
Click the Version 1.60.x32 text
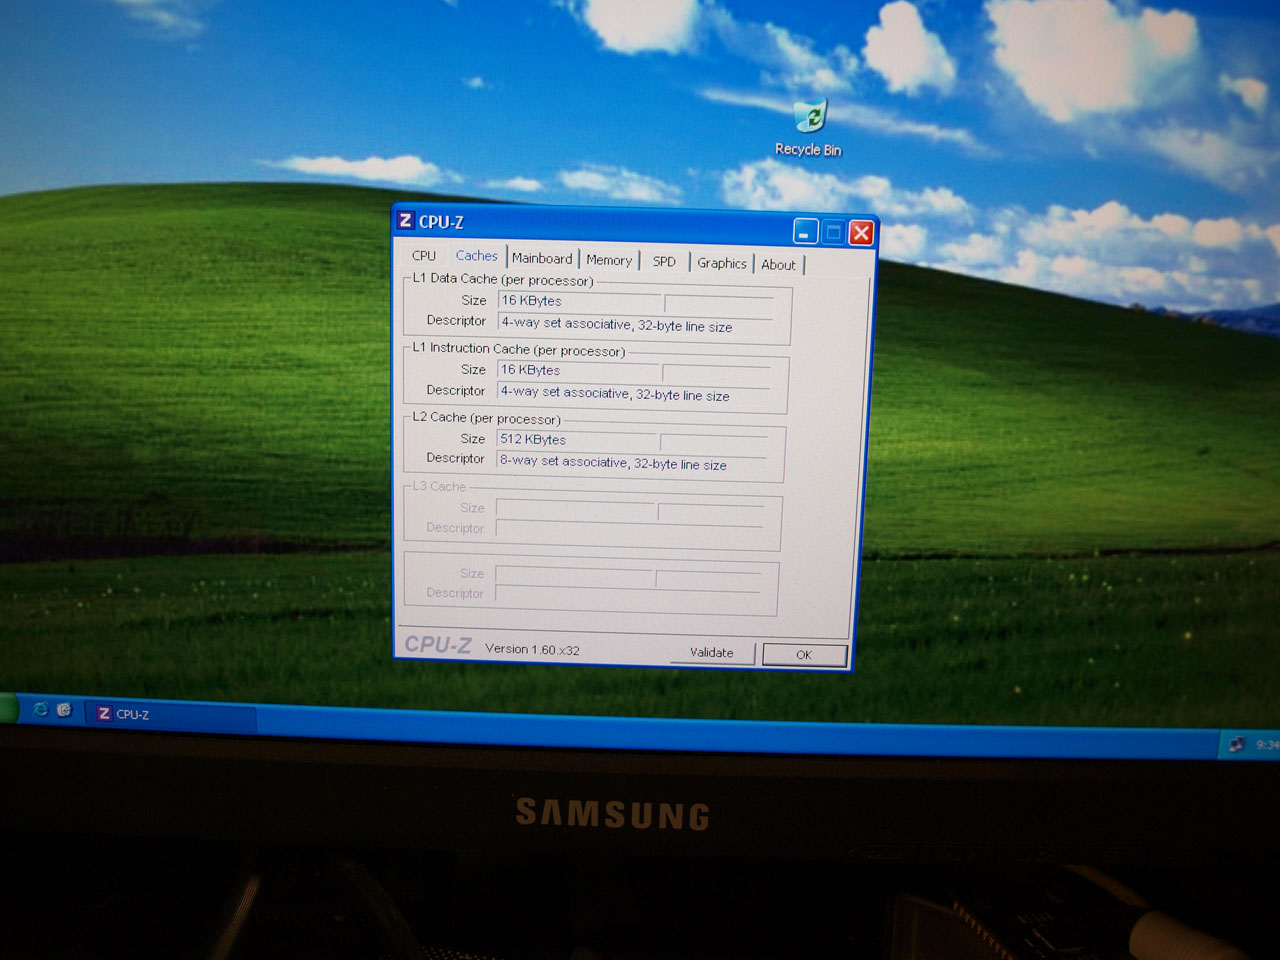(x=532, y=649)
